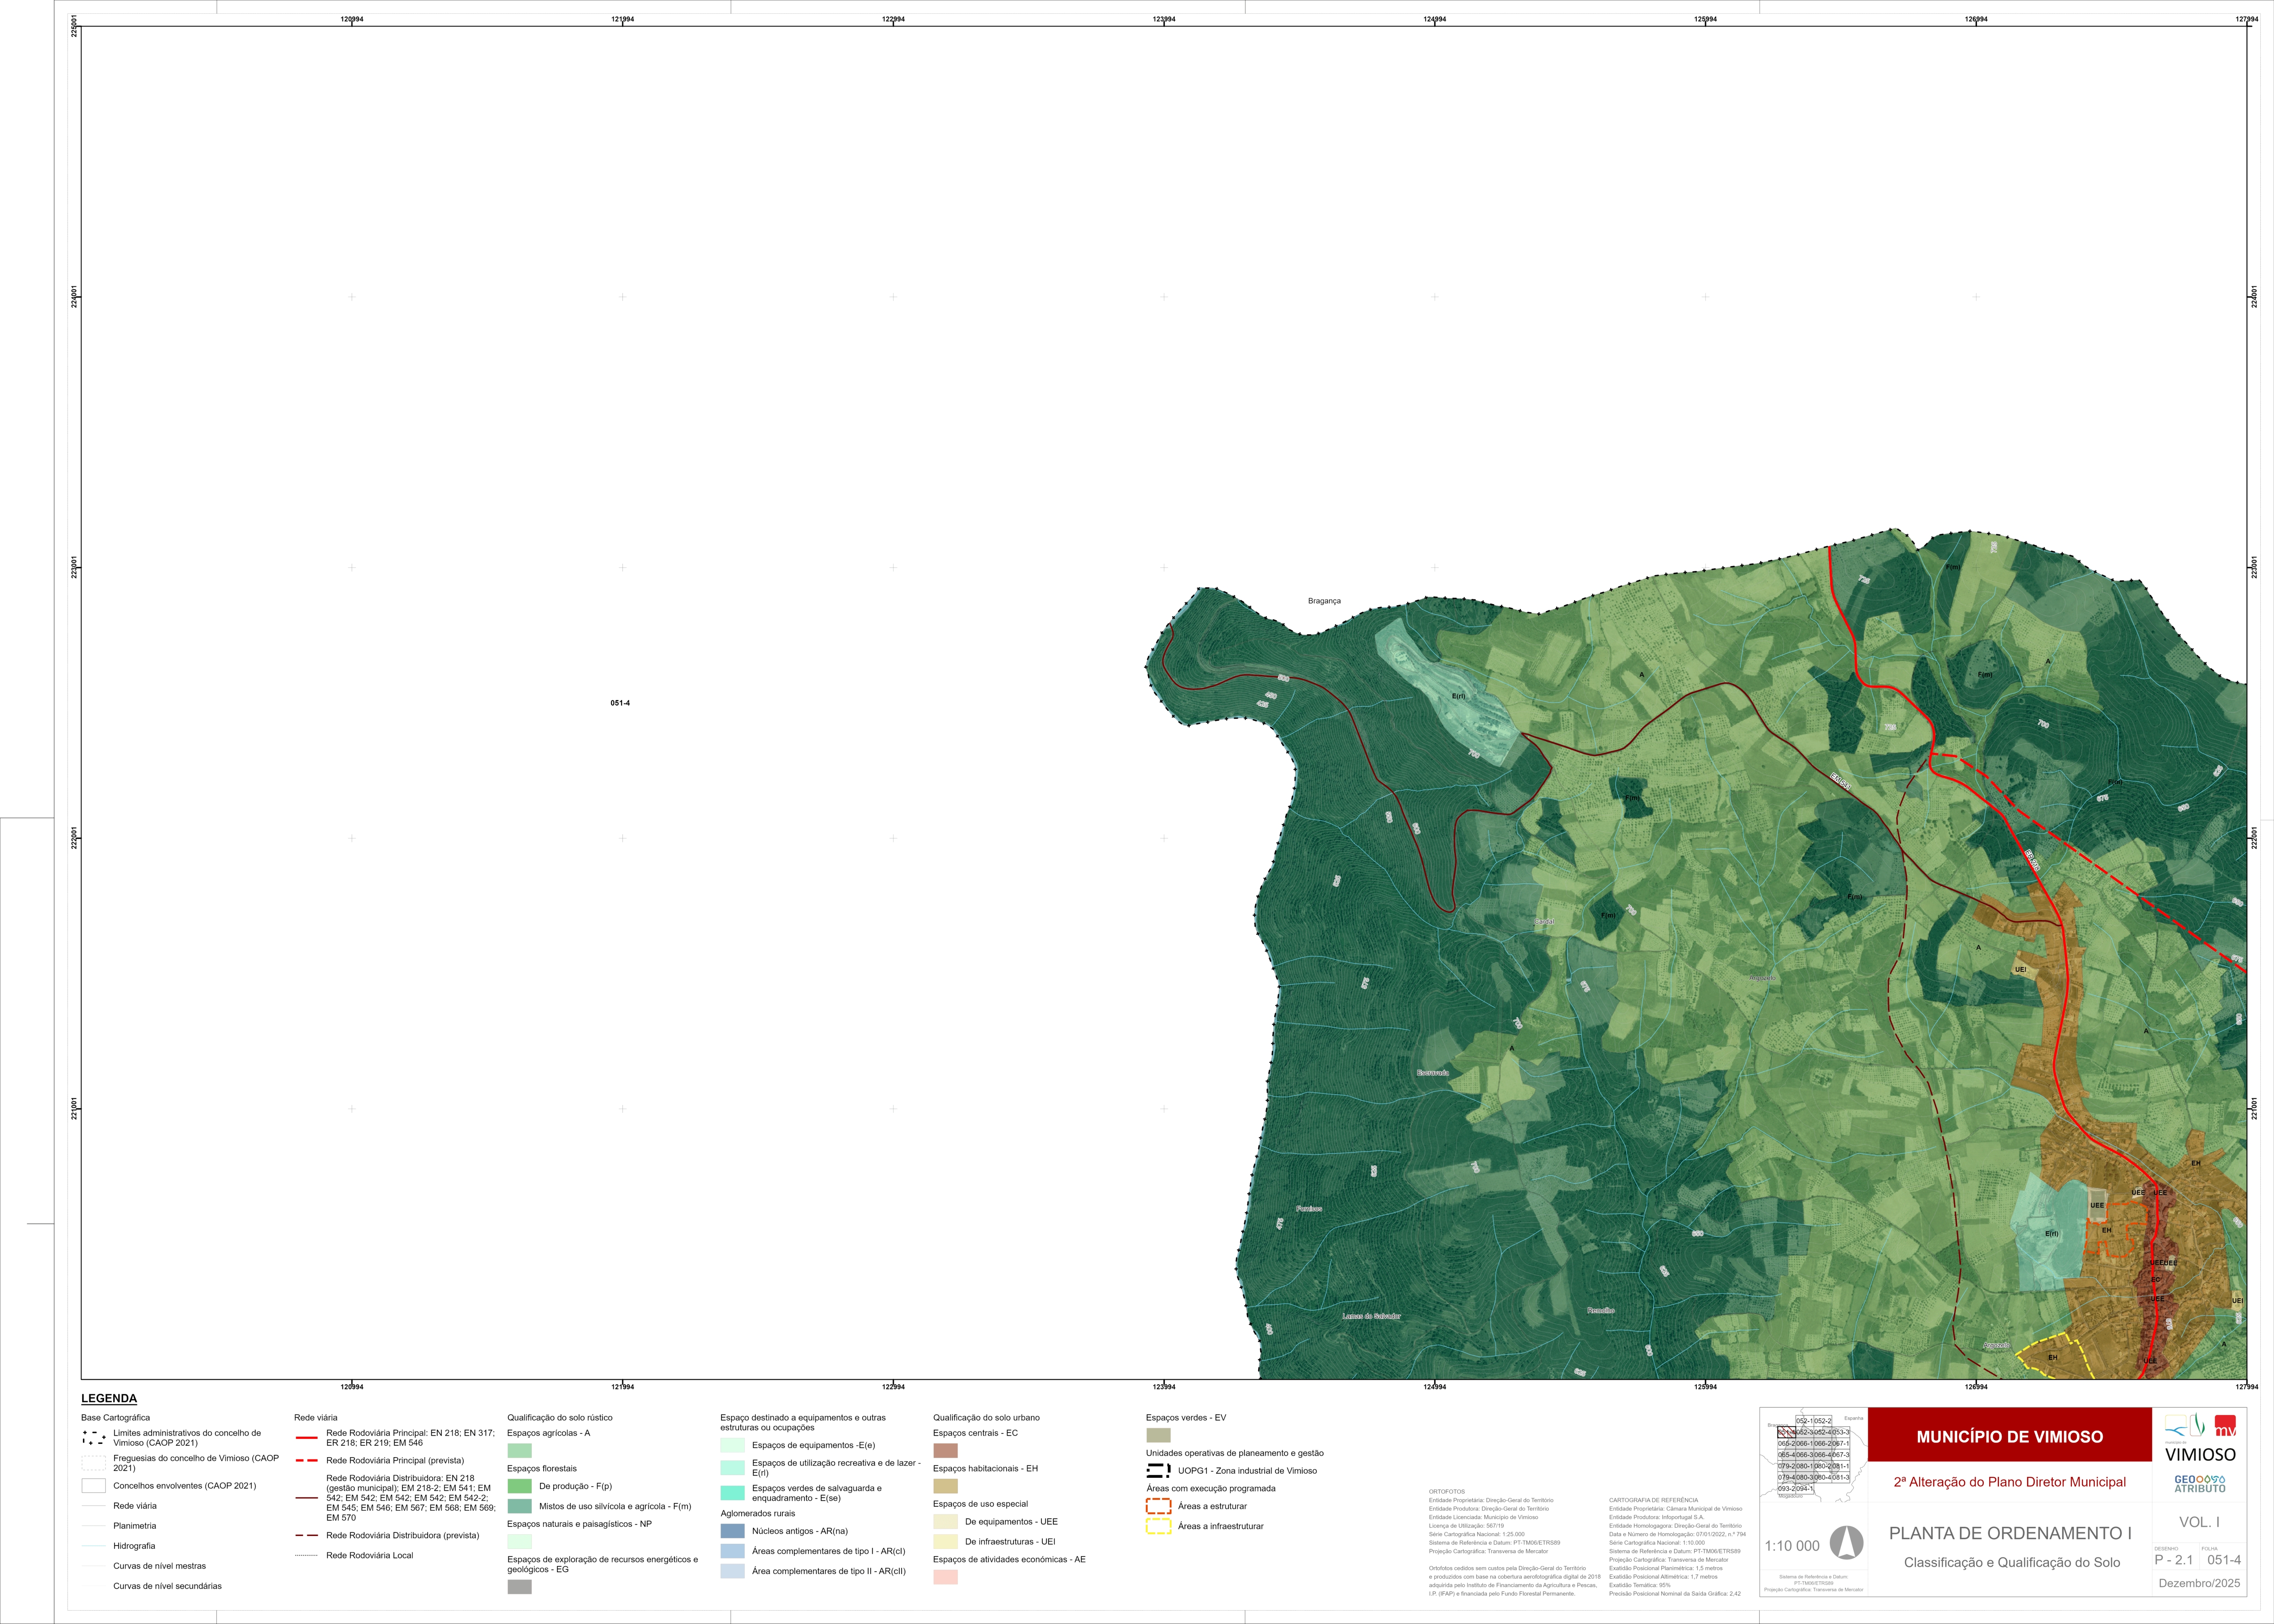The image size is (2274, 1624).
Task: Click the Limites administrativos boundary legend symbol
Action: tap(93, 1438)
